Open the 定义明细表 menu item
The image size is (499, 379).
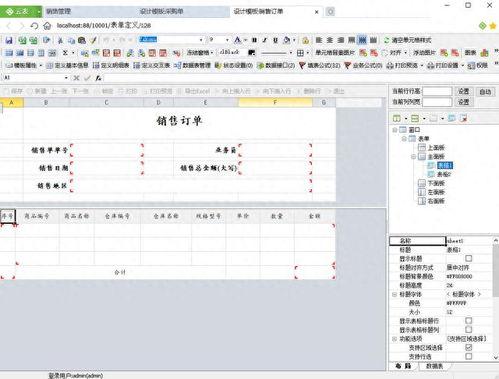click(111, 65)
